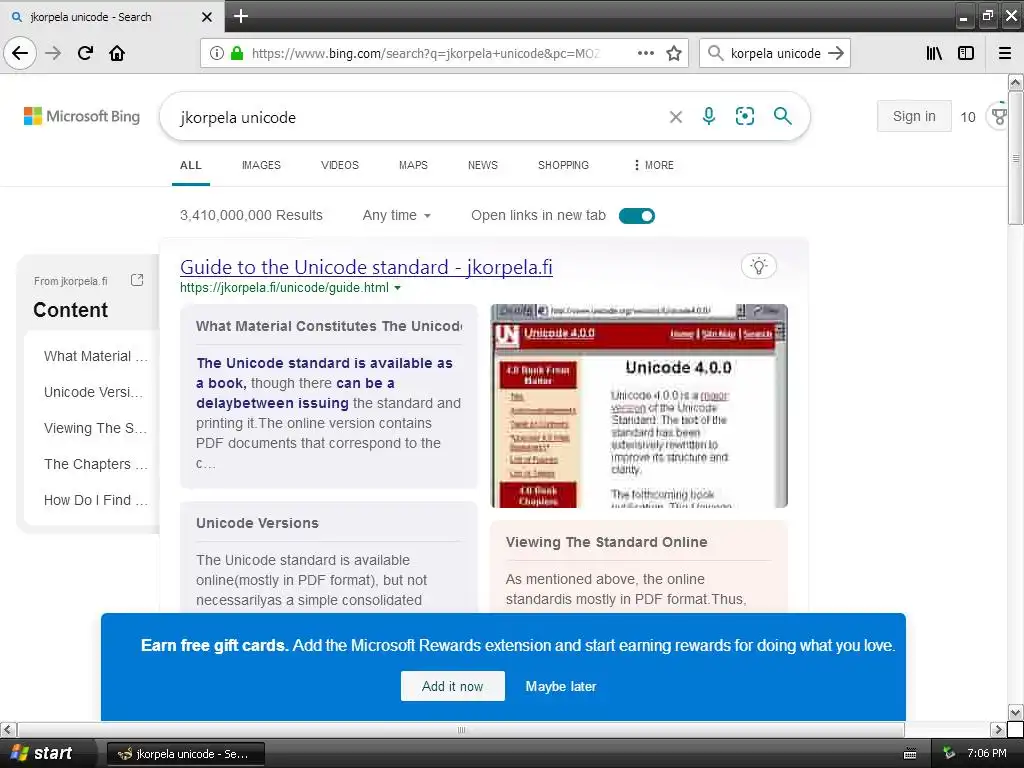Click the magnifier in browser search box
This screenshot has width=1024, height=768.
pyautogui.click(x=715, y=53)
